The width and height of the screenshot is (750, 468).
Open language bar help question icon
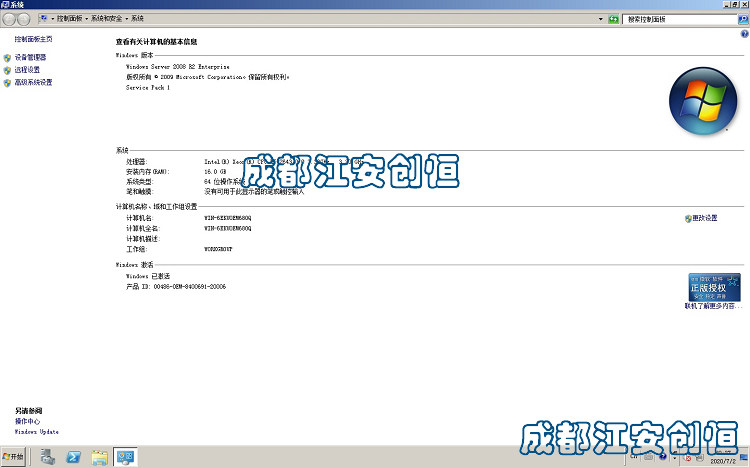(663, 457)
